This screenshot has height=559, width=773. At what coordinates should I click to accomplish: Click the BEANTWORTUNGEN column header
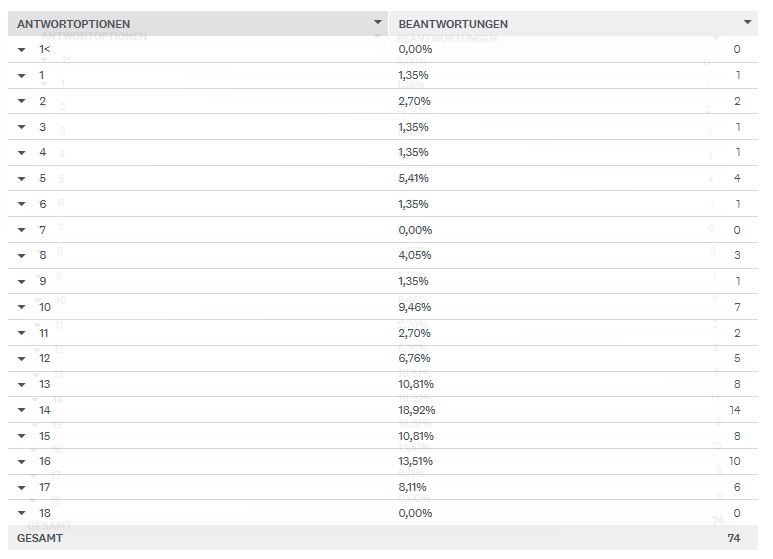452,23
